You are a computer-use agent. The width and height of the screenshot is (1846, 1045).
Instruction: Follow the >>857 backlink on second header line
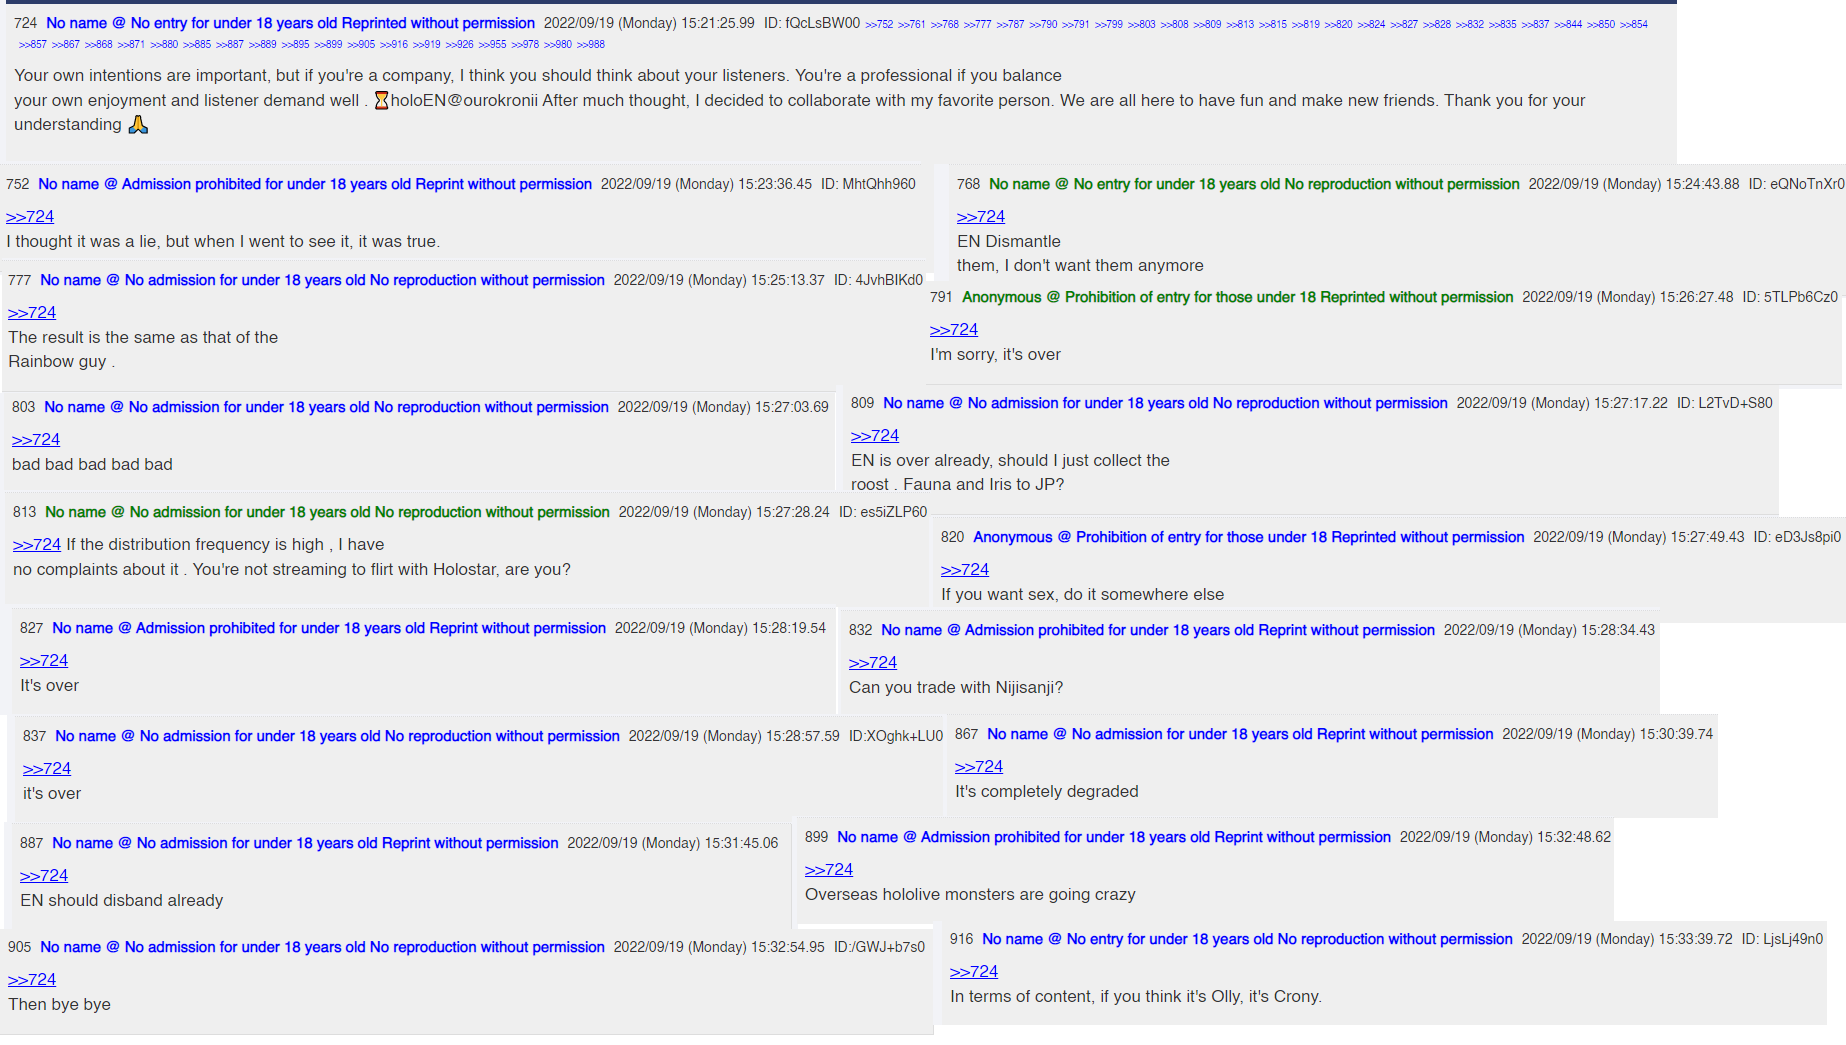click(33, 44)
